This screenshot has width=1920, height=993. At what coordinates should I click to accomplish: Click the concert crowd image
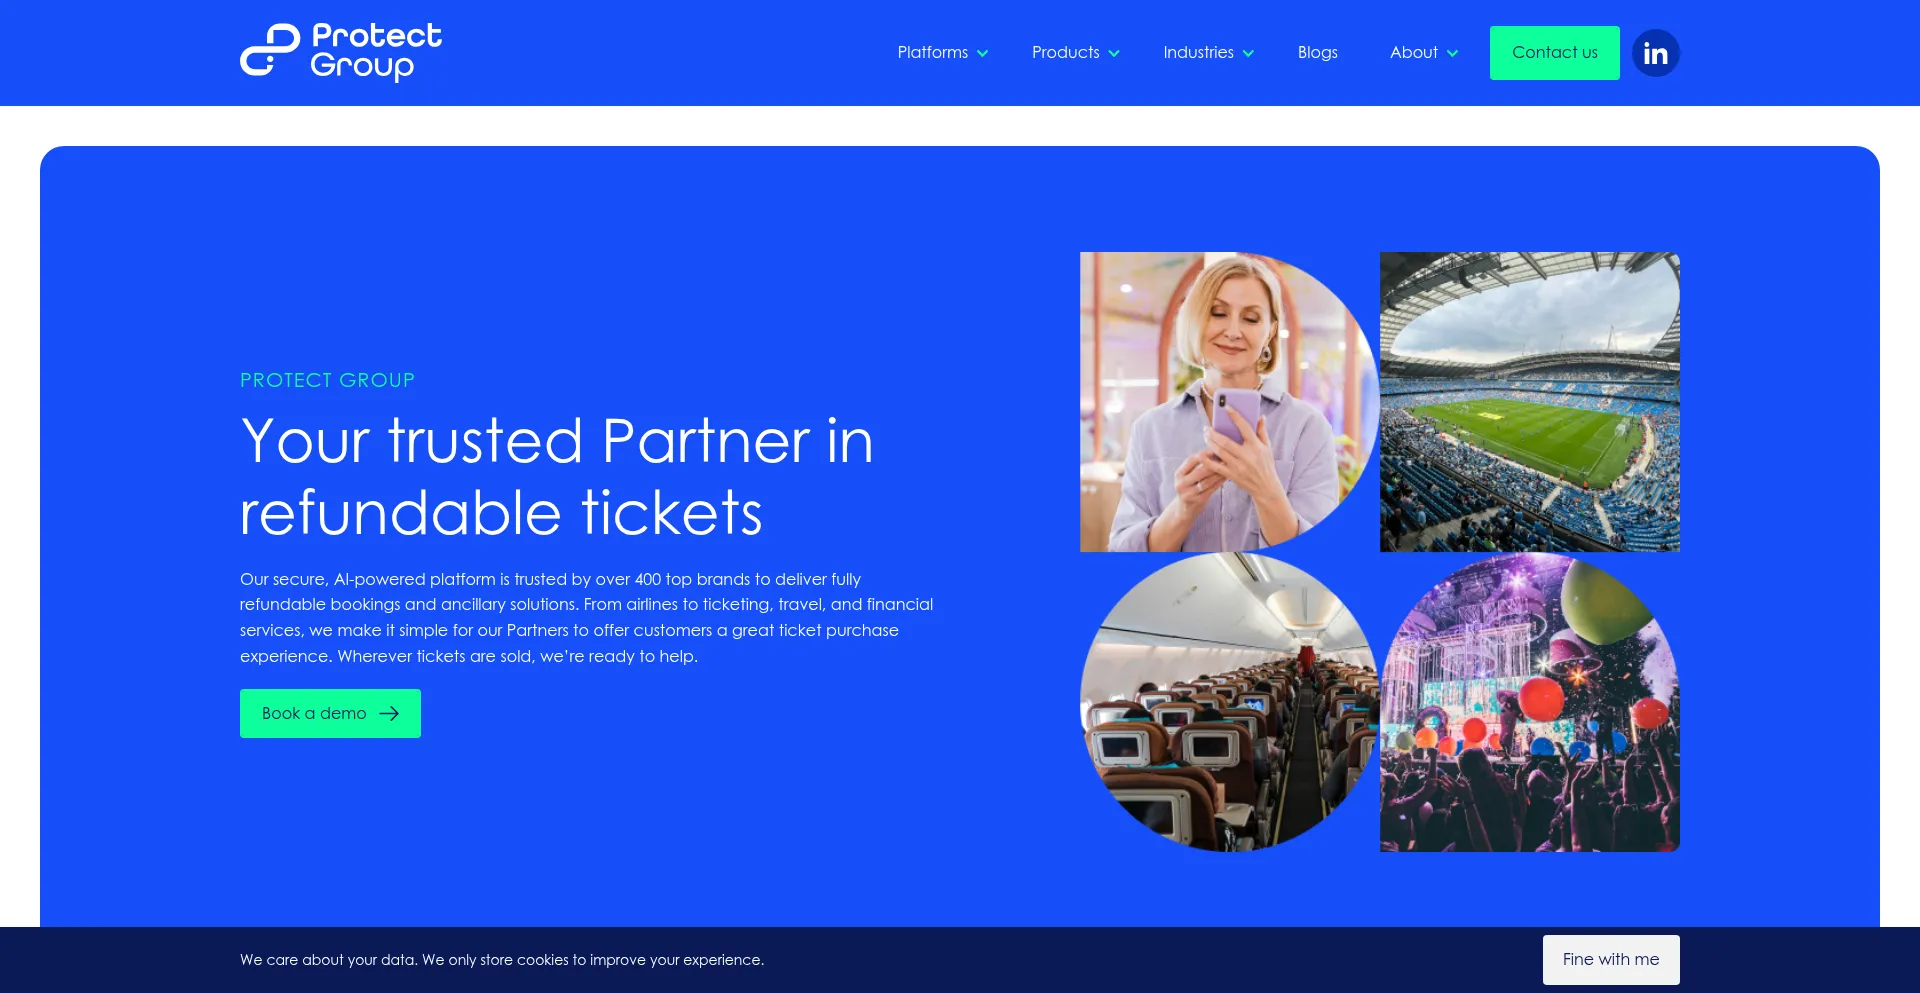click(x=1530, y=702)
